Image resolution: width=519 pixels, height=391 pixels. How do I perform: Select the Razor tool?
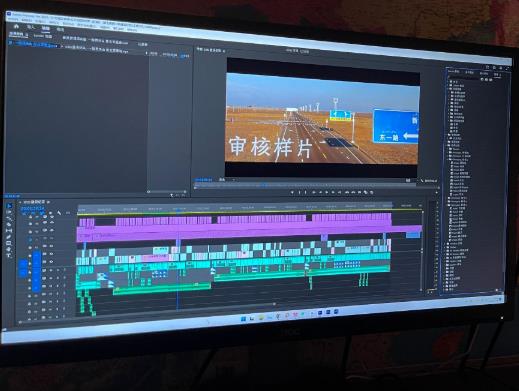click(9, 224)
